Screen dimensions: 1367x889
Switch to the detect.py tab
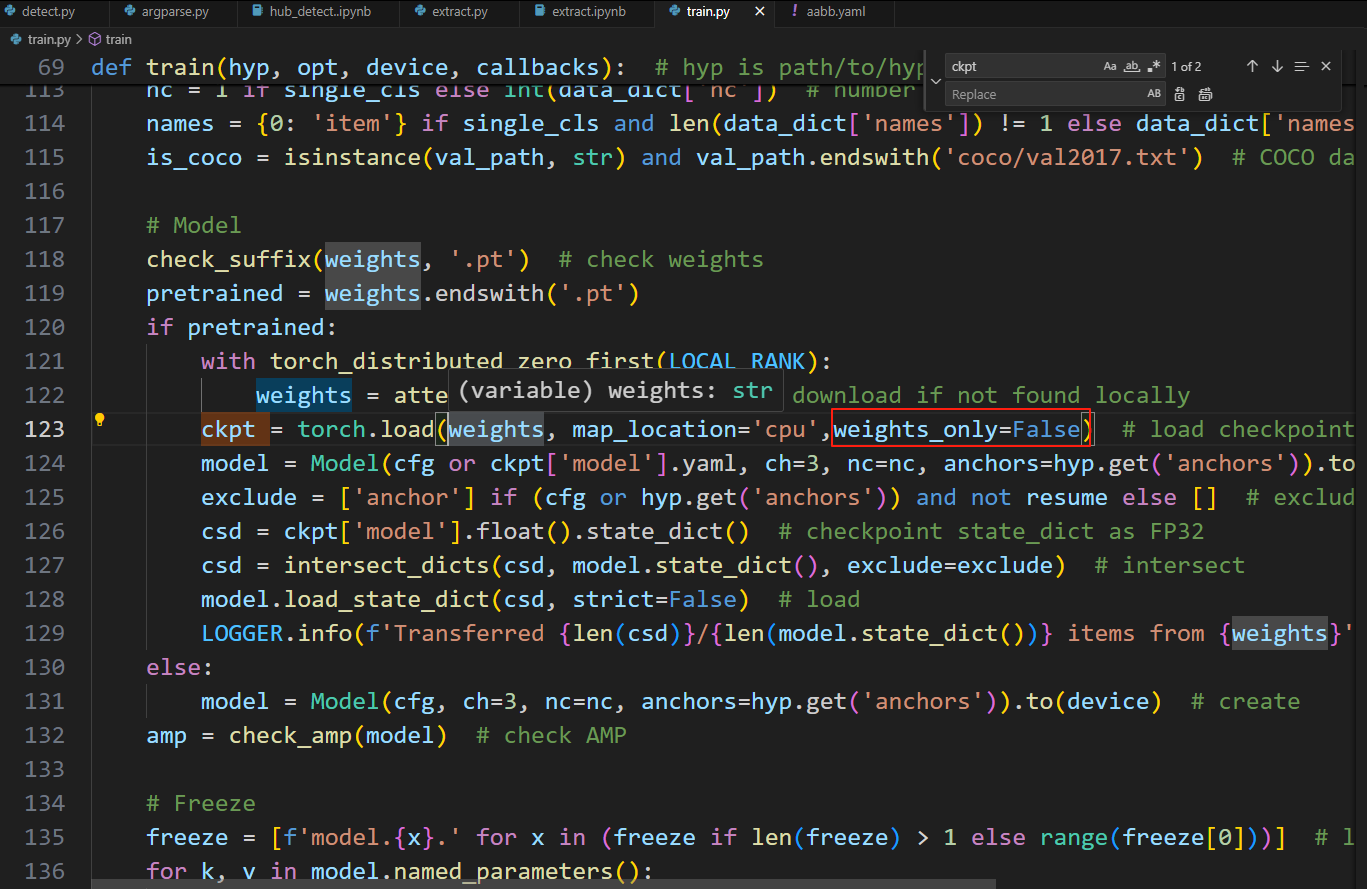[45, 13]
